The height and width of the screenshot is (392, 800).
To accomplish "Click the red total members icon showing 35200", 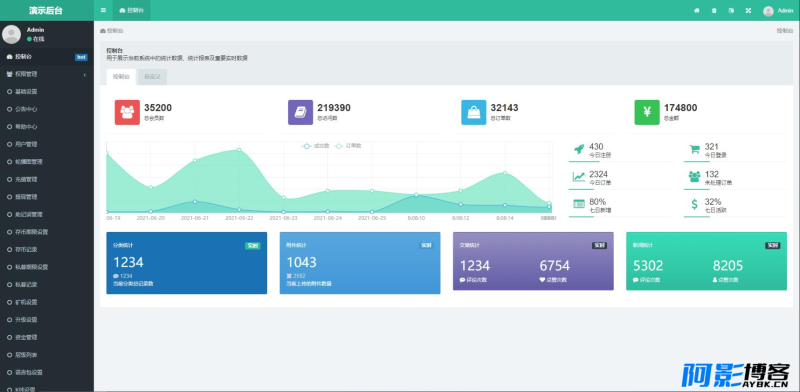I will tap(127, 112).
